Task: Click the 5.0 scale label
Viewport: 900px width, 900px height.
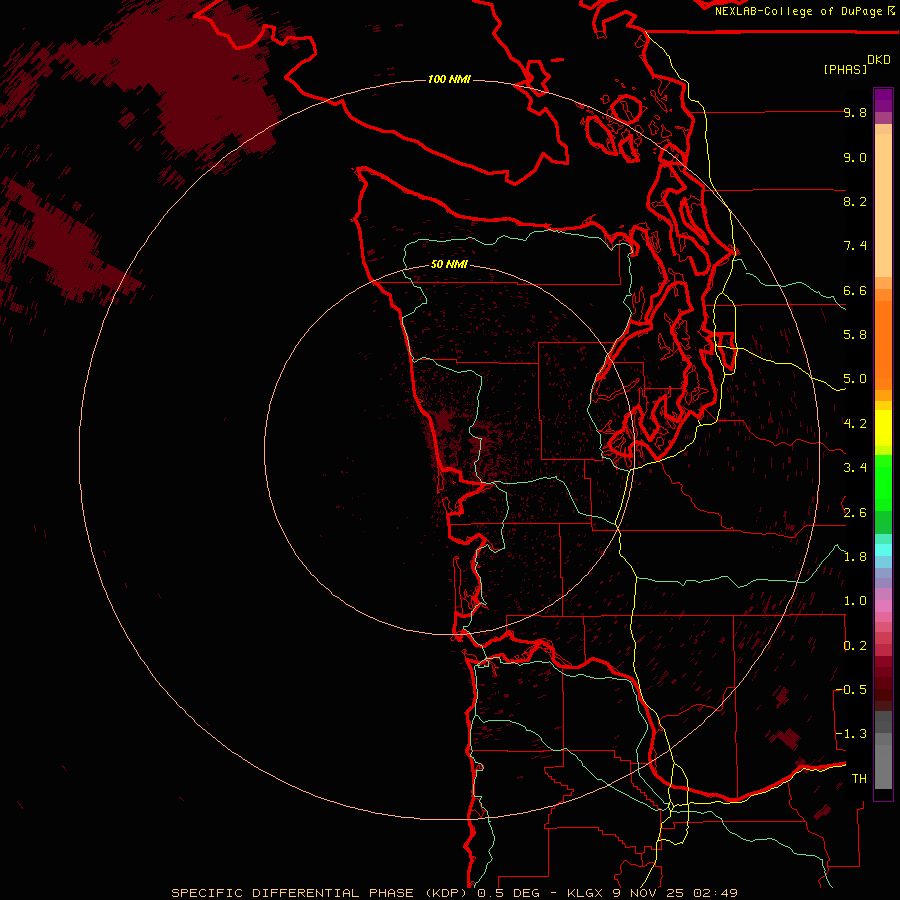Action: tap(855, 379)
